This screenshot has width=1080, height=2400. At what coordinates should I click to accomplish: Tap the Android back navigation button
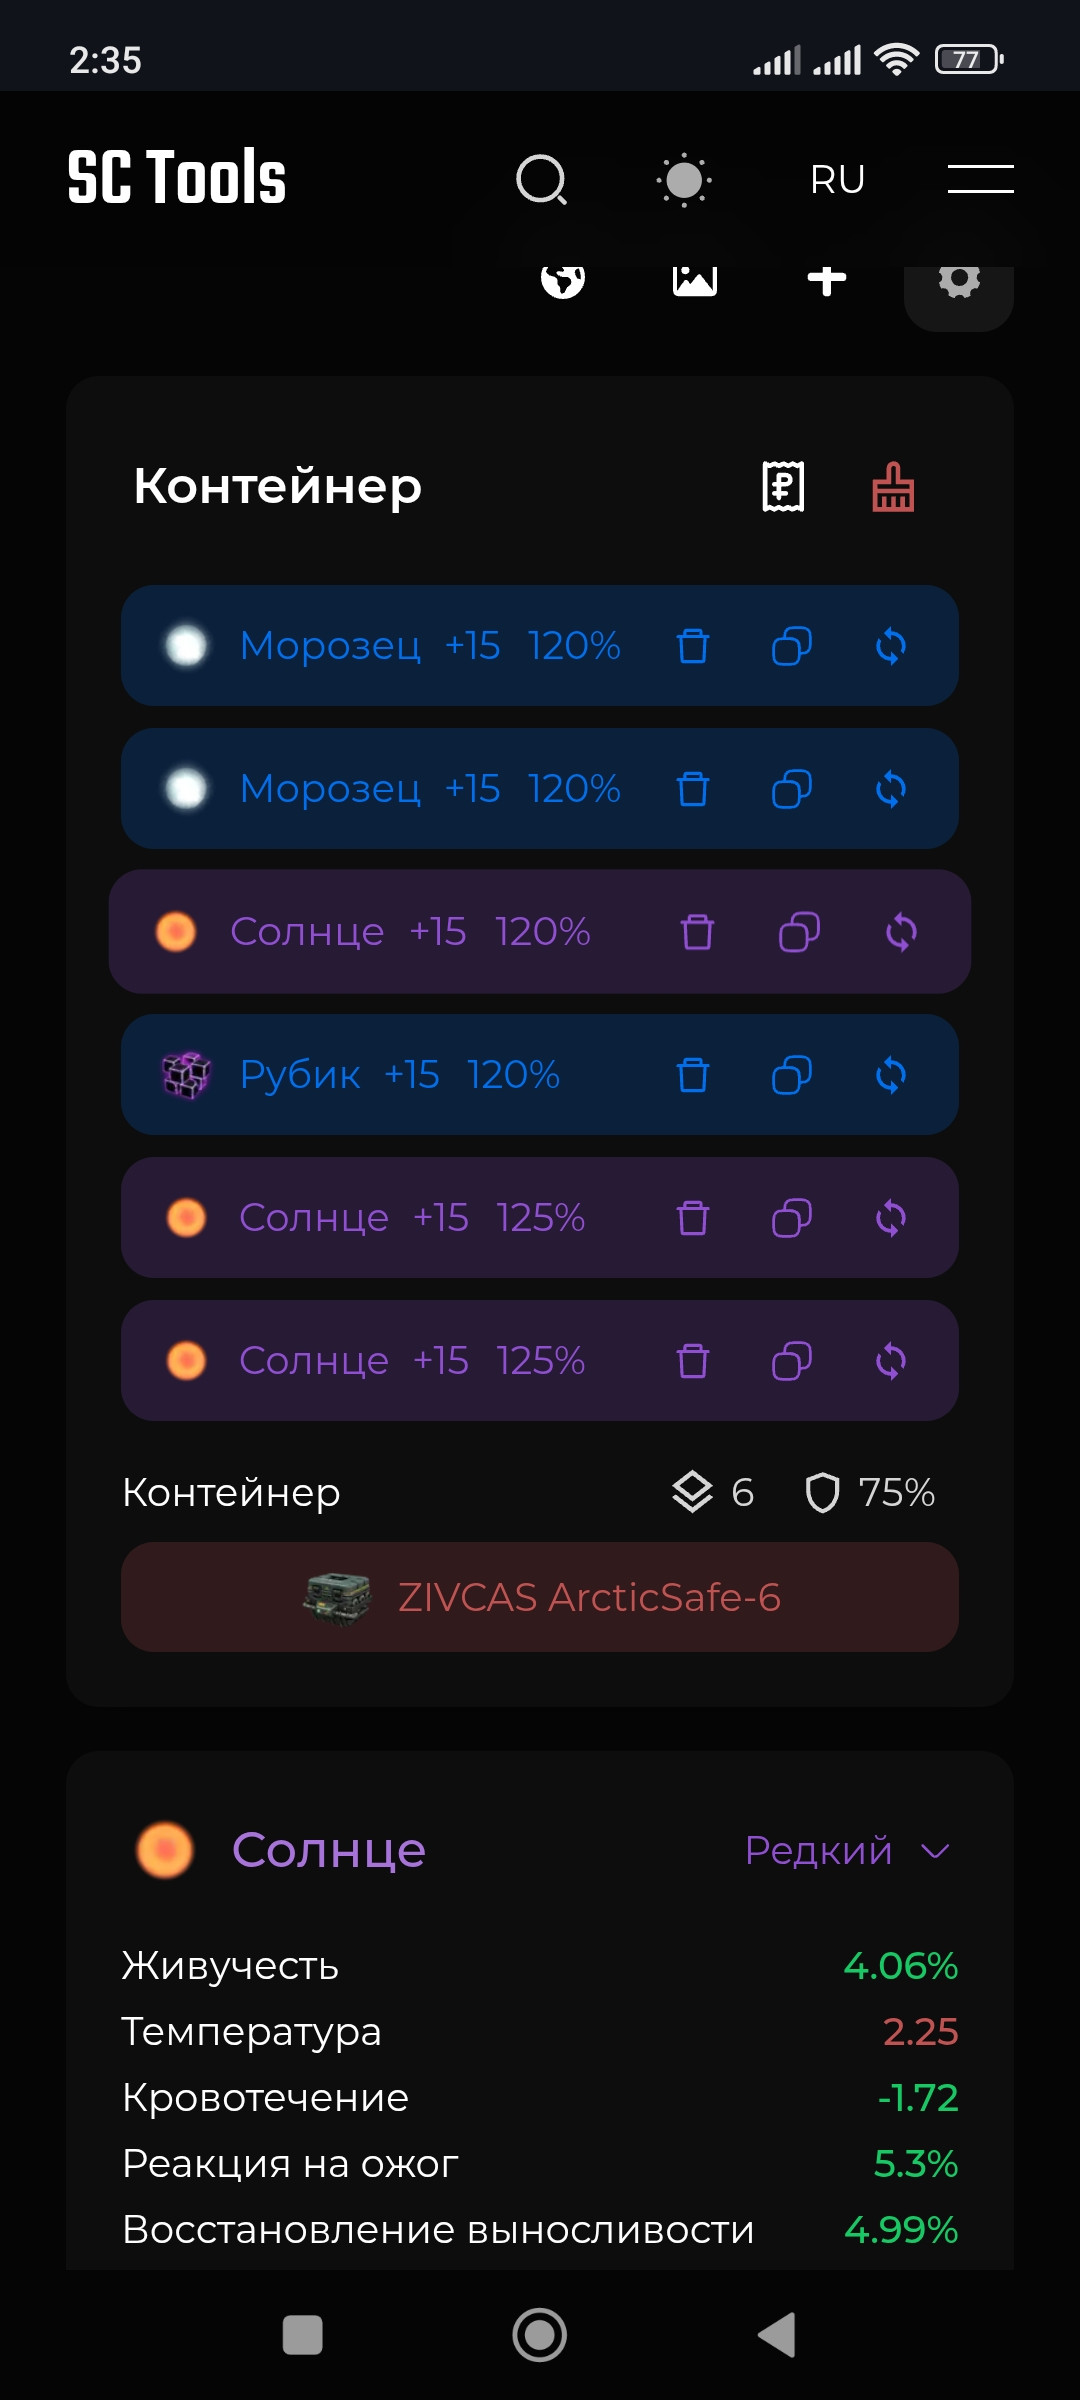[777, 2335]
